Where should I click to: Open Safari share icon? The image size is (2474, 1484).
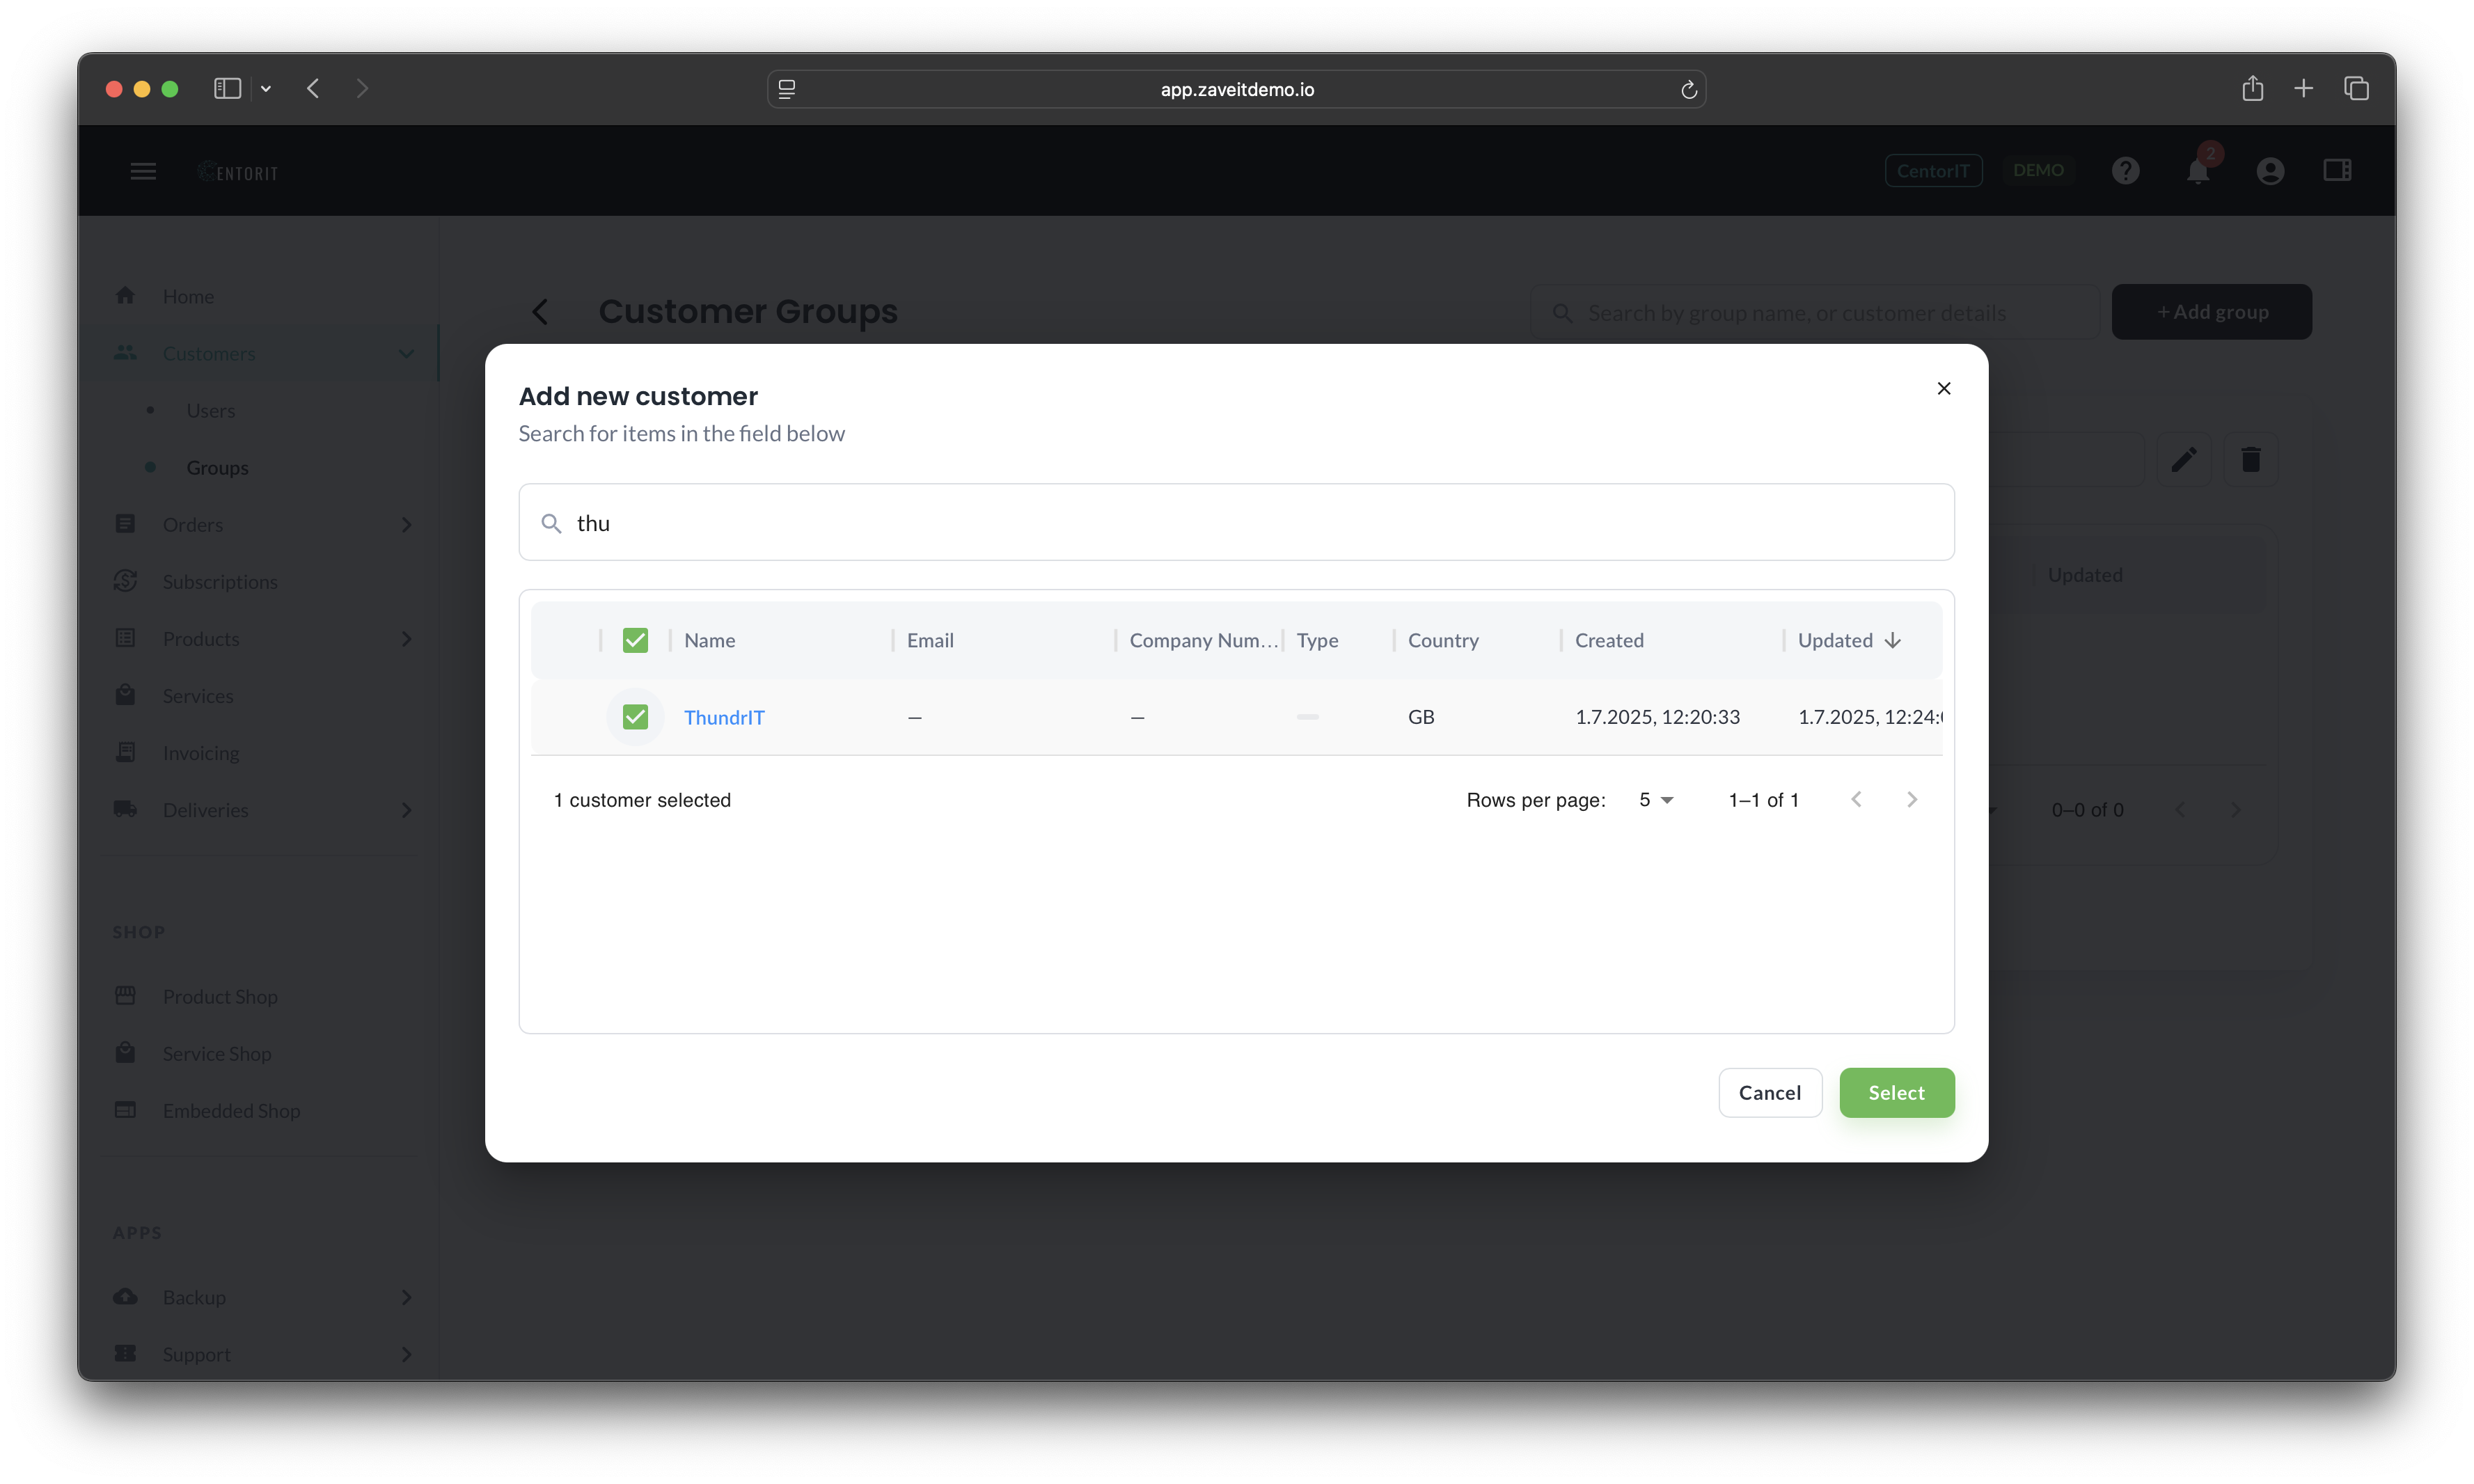click(x=2252, y=89)
